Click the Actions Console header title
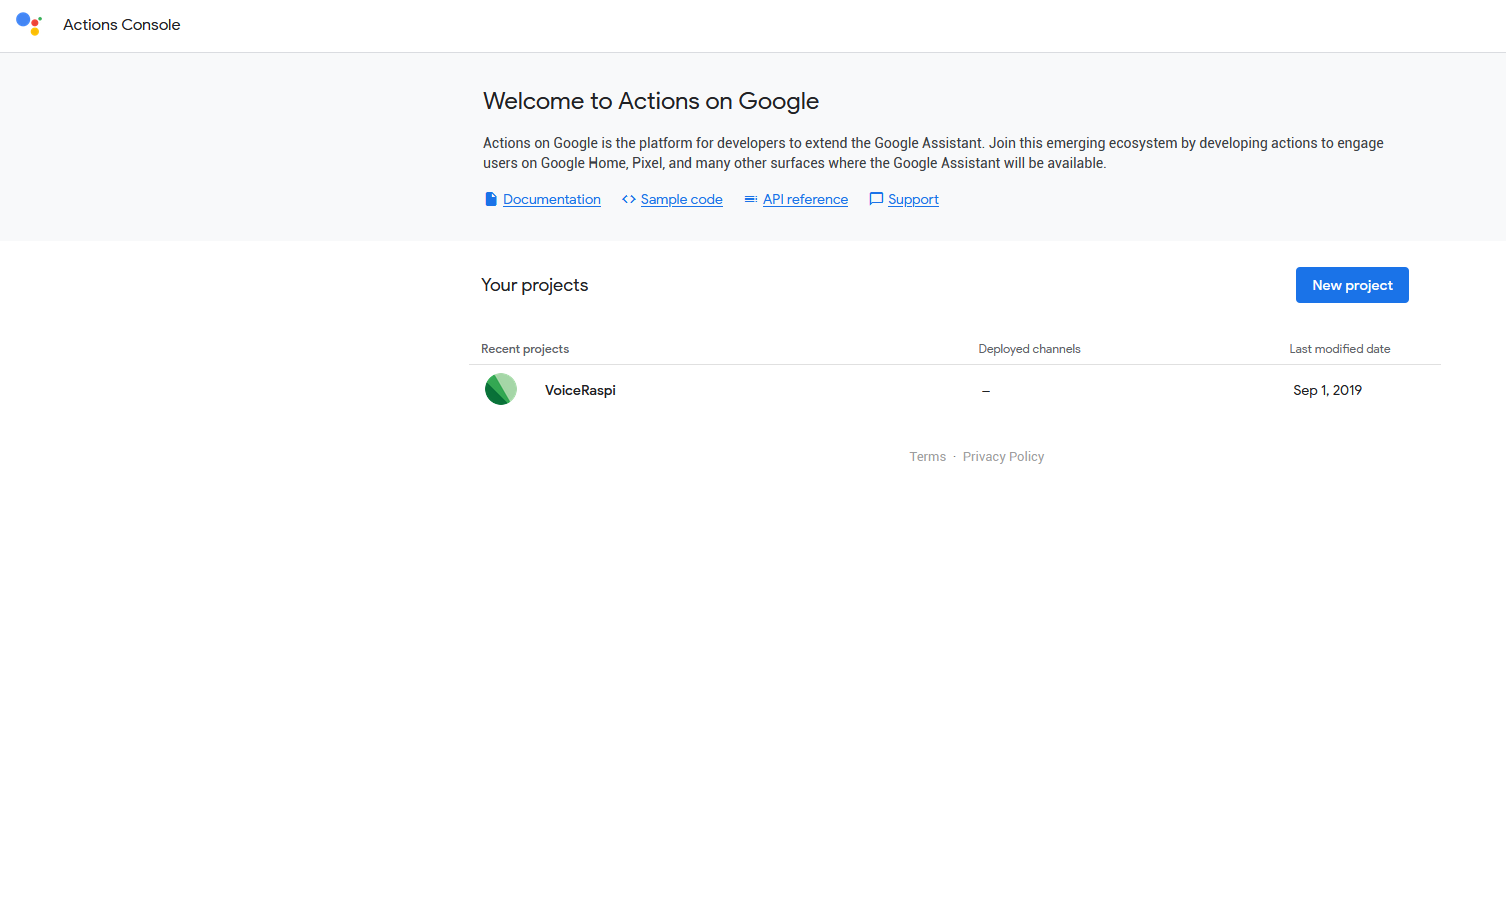The width and height of the screenshot is (1506, 909). pyautogui.click(x=122, y=25)
